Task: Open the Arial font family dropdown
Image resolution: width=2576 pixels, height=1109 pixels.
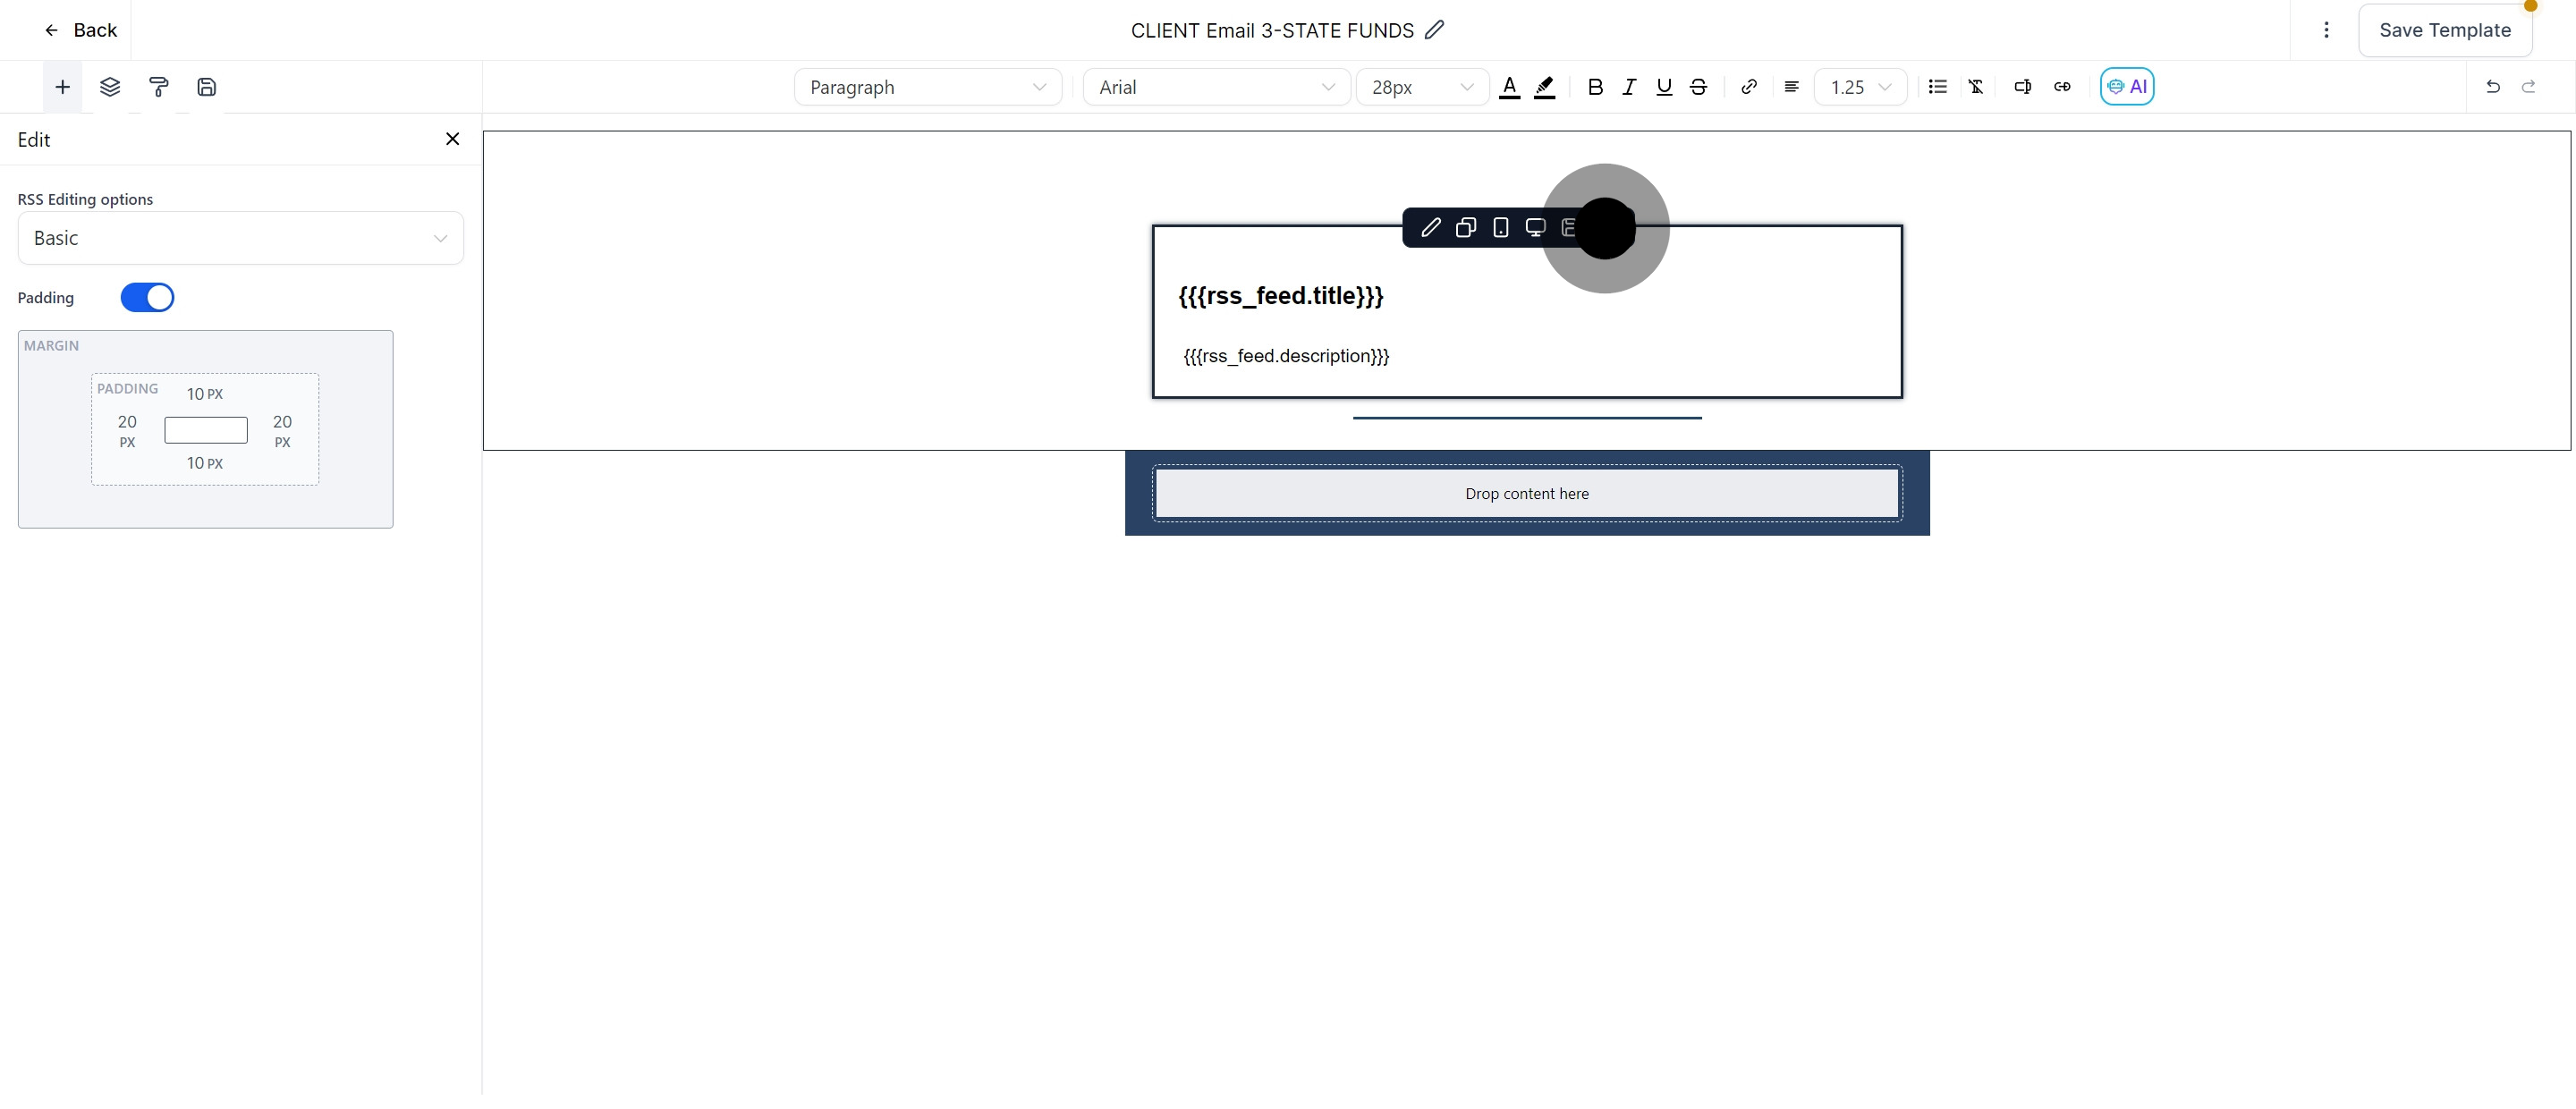Action: pyautogui.click(x=1216, y=87)
